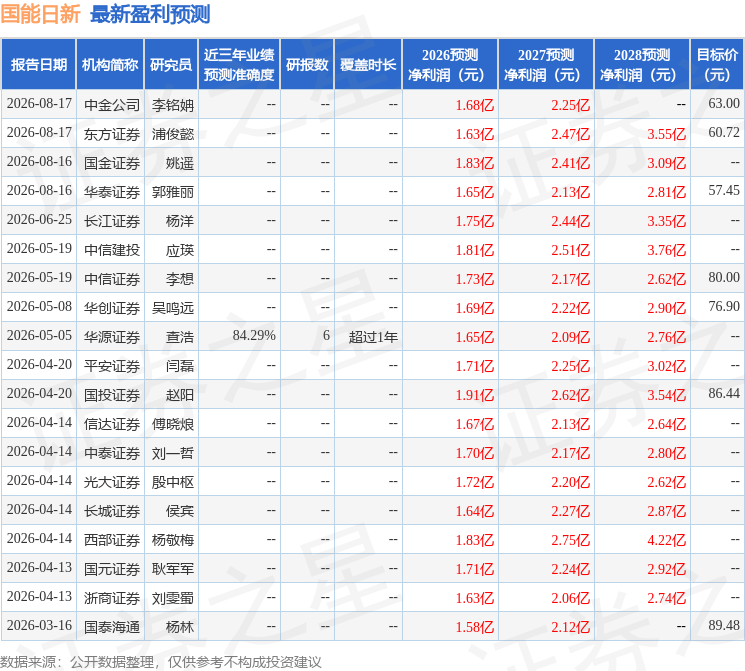This screenshot has width=745, height=671.
Task: Open the 国能日新 title link
Action: coord(40,14)
